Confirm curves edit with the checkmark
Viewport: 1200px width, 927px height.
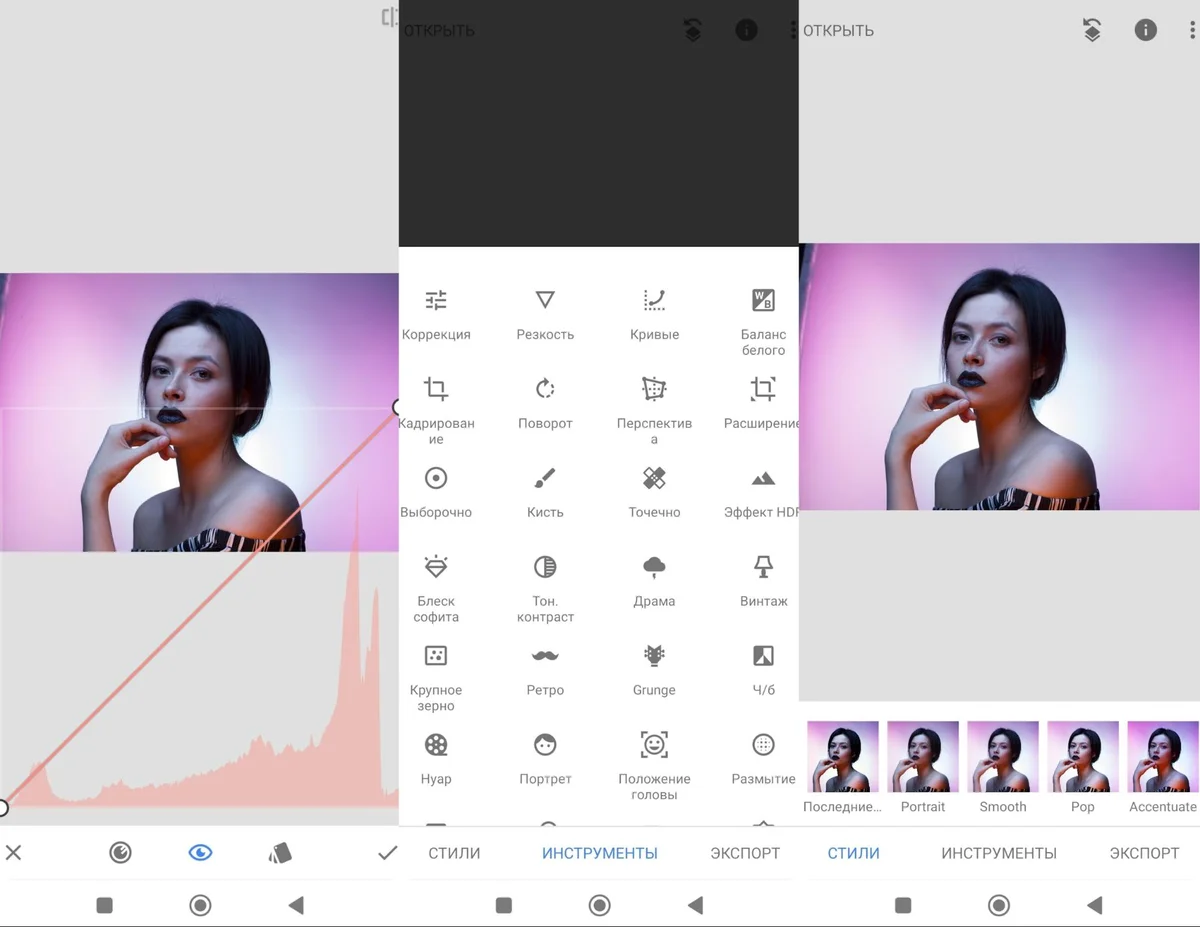387,853
